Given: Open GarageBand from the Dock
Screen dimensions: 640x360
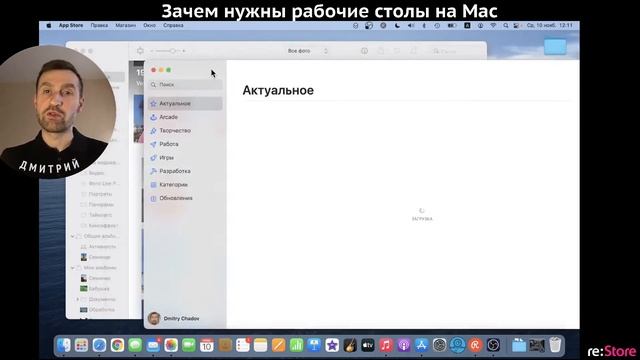Looking at the screenshot, I should [350, 345].
